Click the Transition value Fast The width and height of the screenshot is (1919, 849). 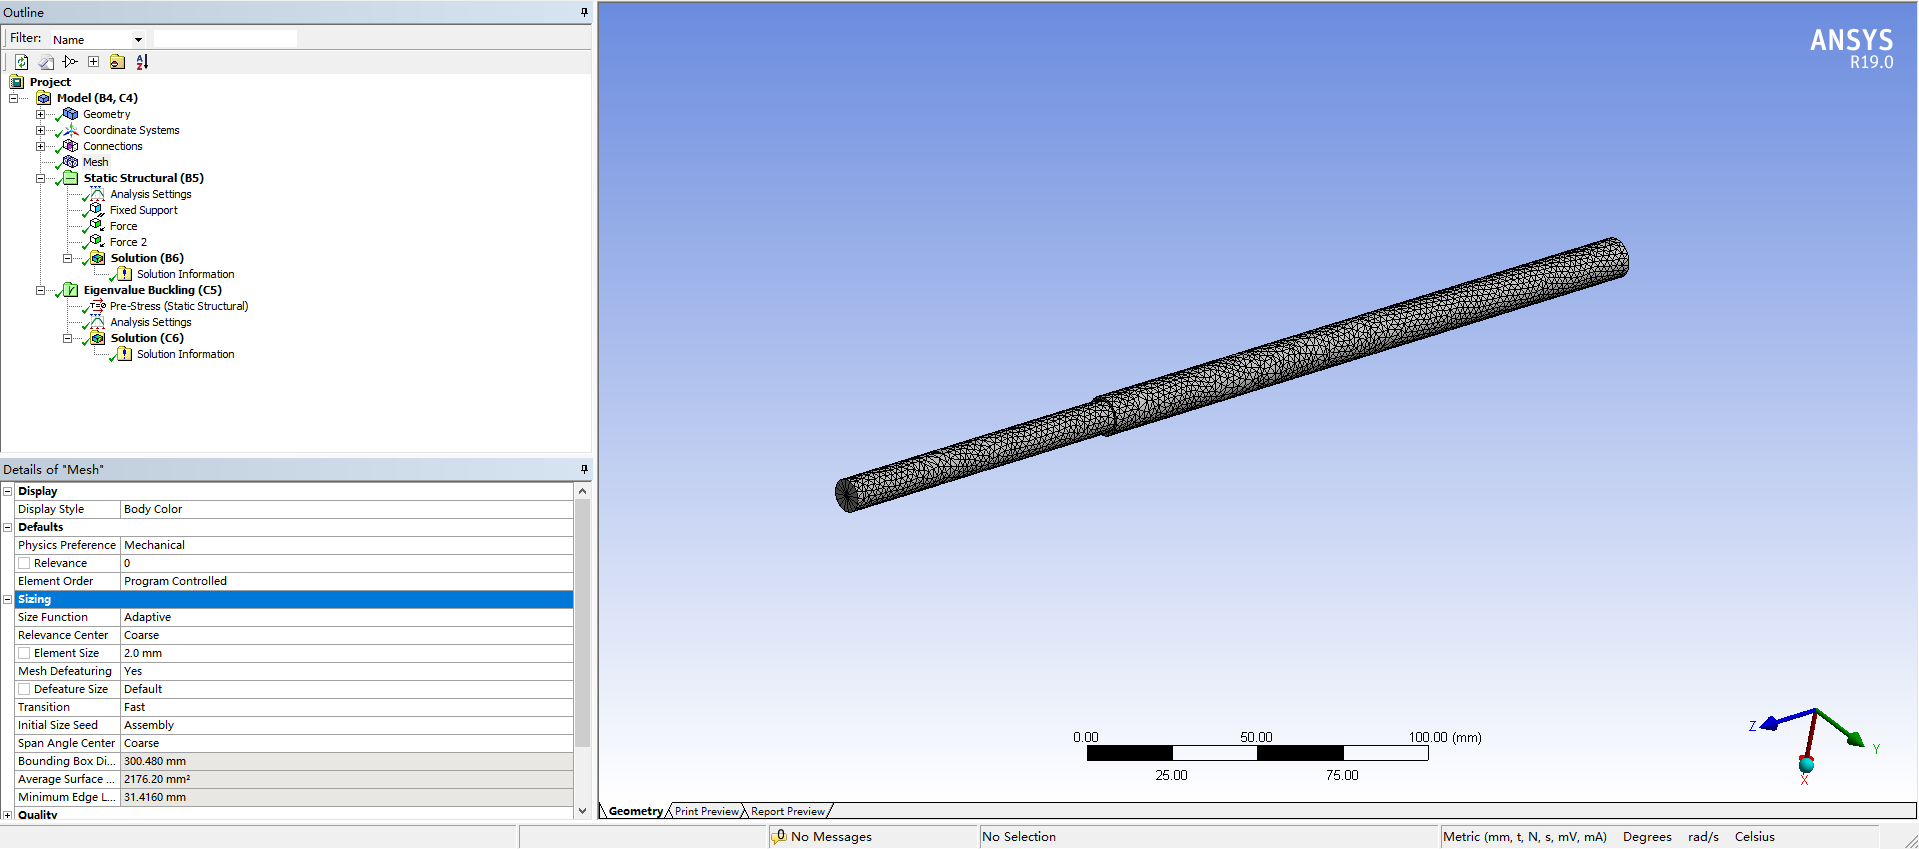[x=346, y=707]
